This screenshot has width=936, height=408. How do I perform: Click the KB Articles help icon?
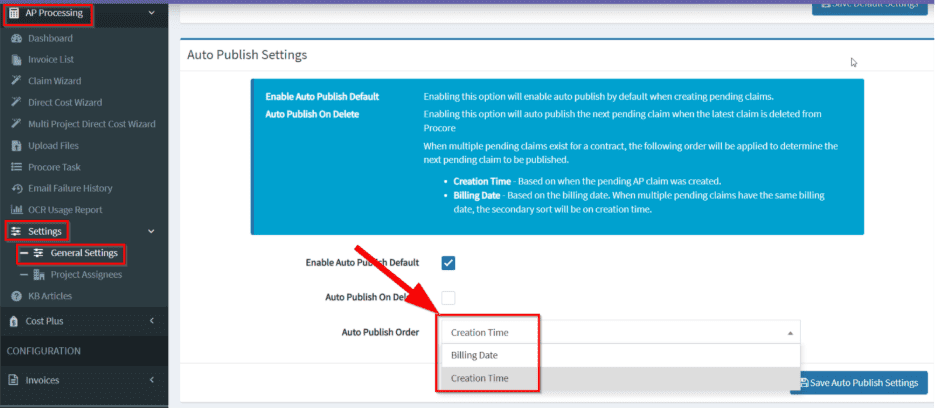(x=16, y=296)
